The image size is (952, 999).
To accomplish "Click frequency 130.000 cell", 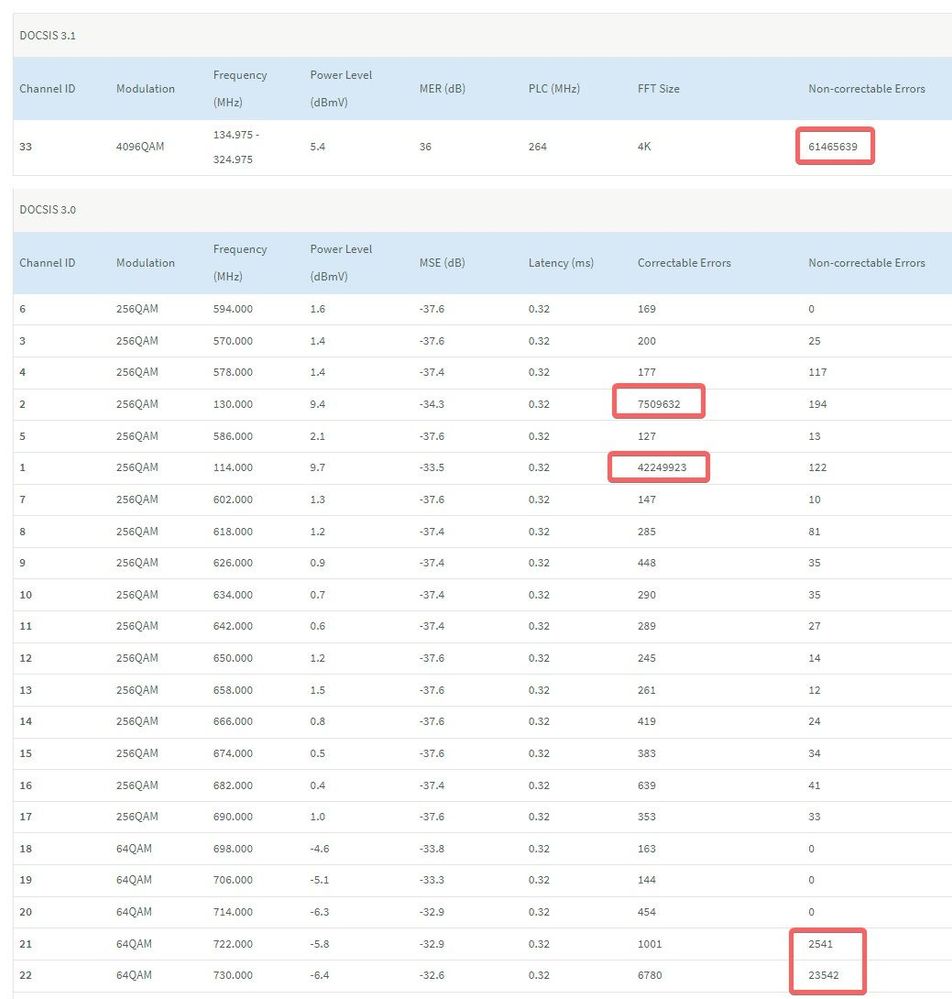I will [233, 404].
